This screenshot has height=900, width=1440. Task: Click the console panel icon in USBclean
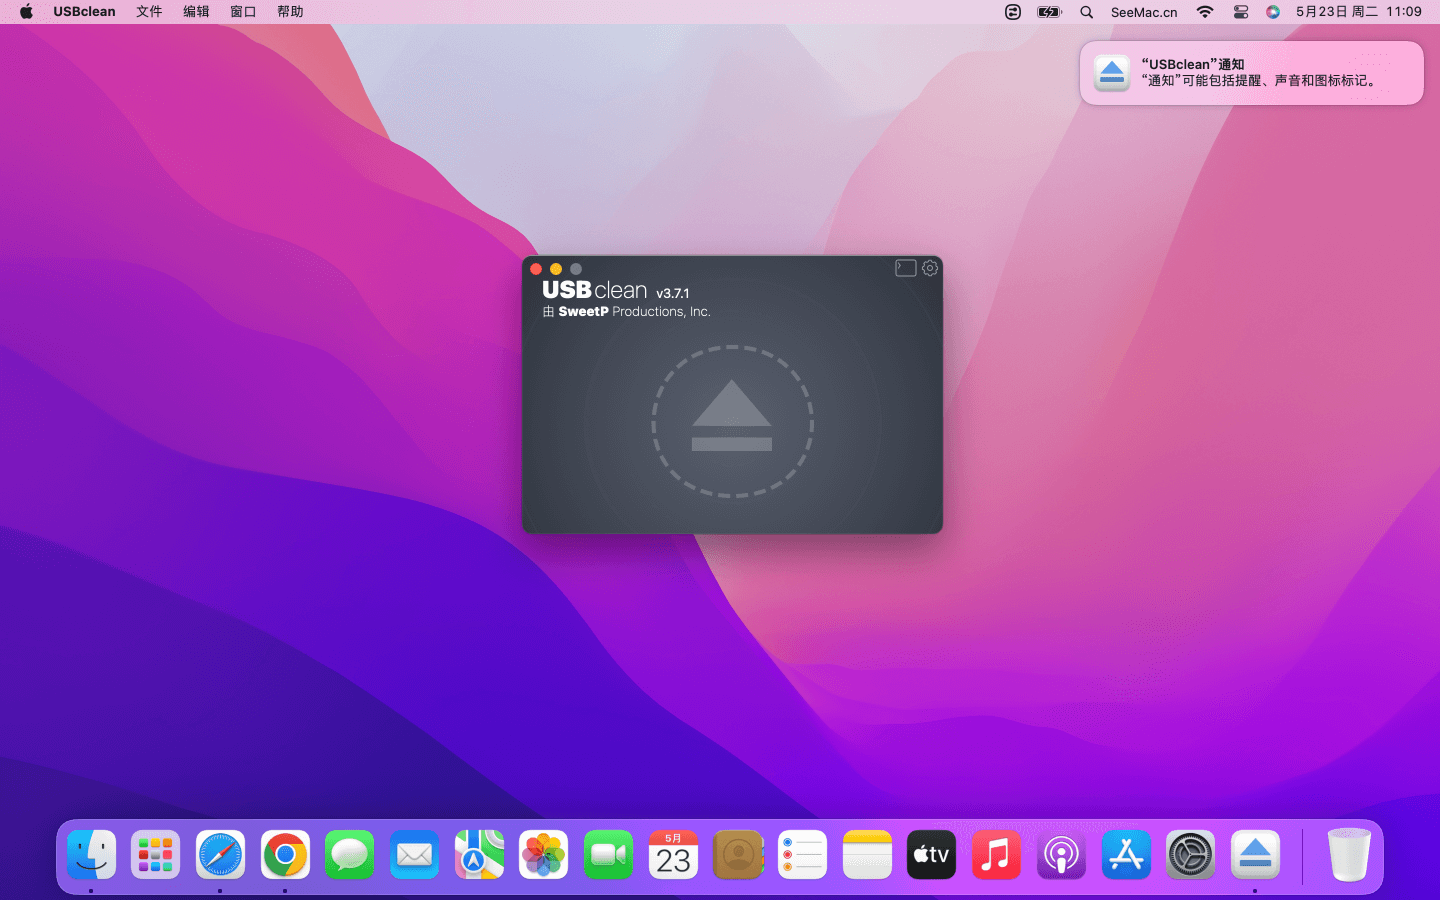tap(905, 268)
